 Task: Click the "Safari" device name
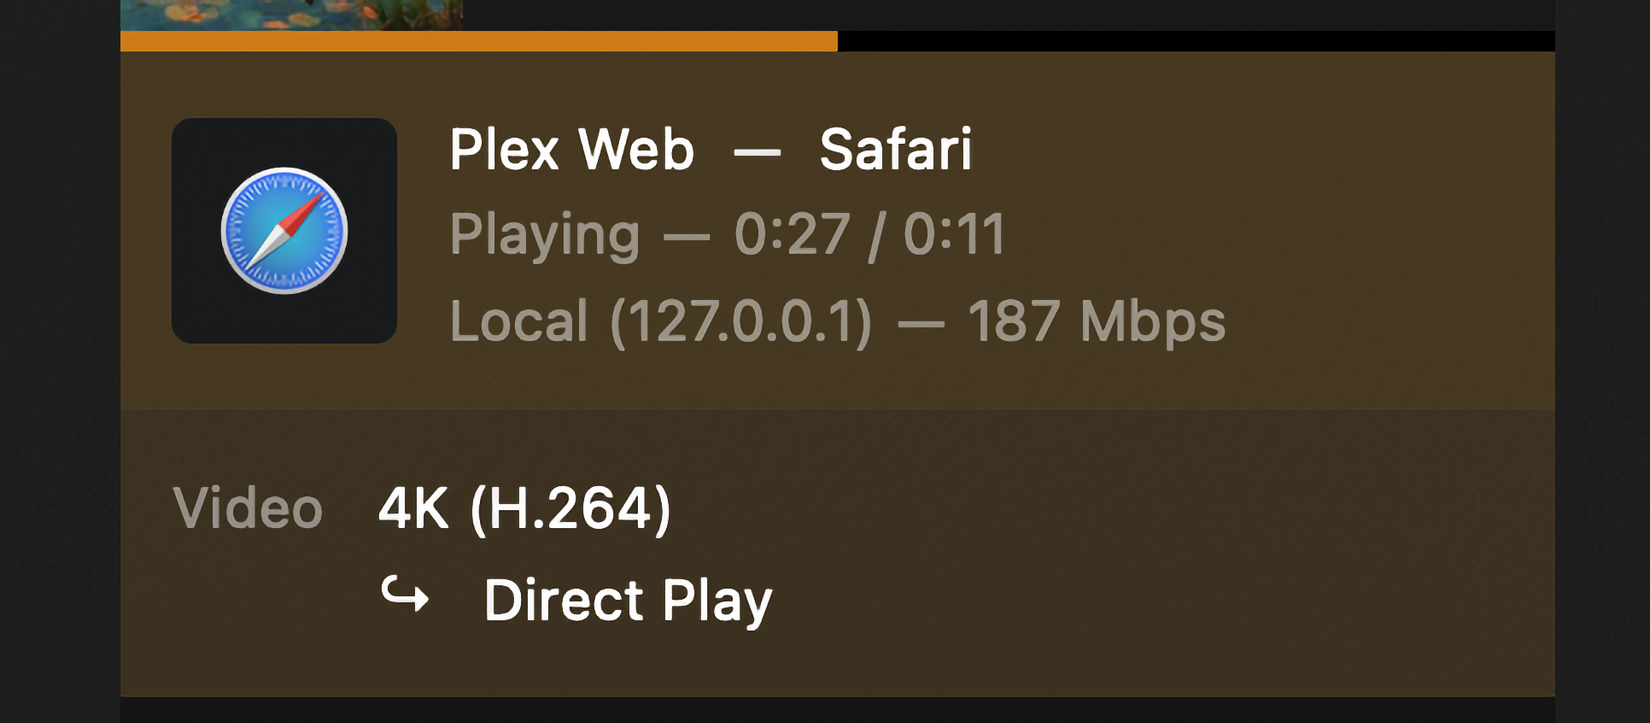click(895, 151)
